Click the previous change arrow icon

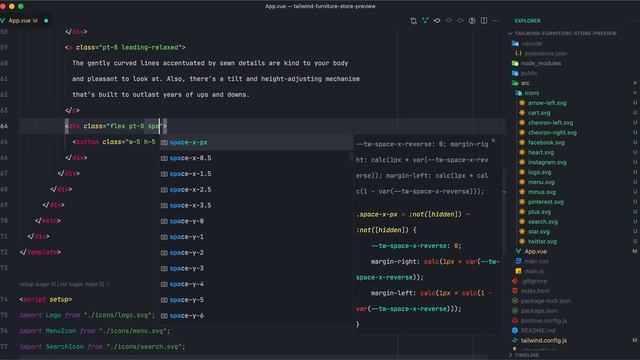(449, 20)
